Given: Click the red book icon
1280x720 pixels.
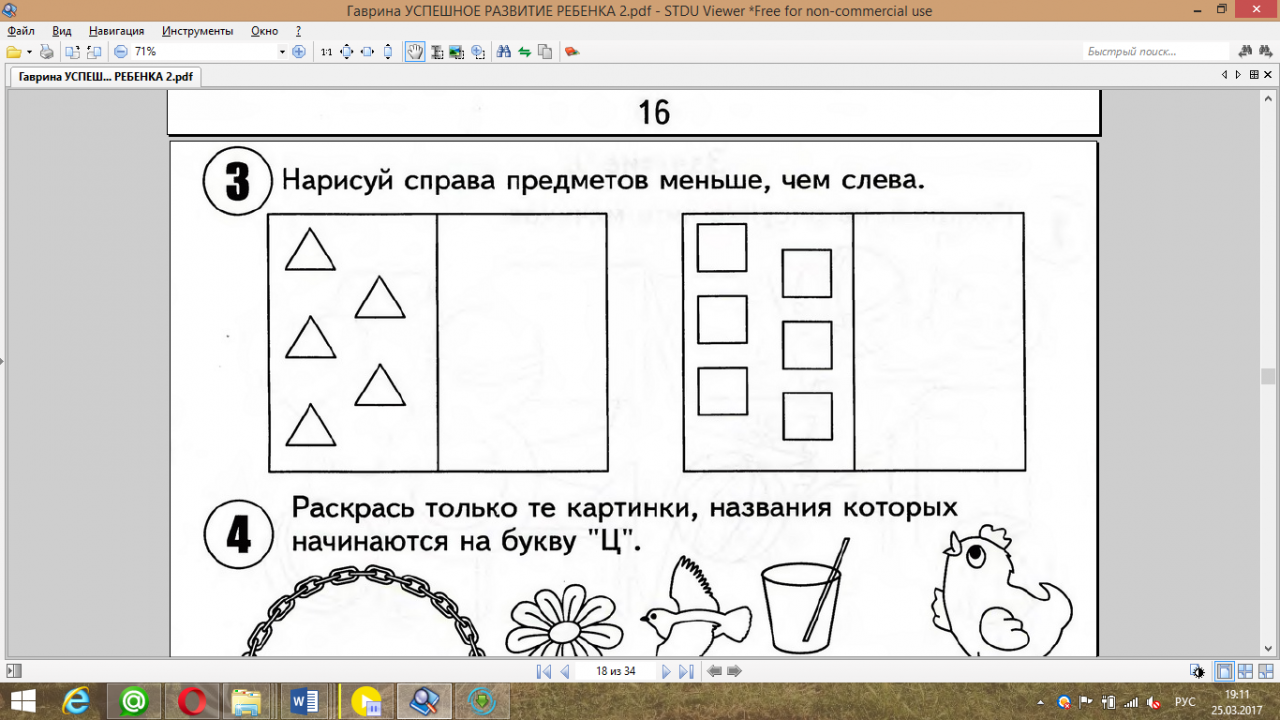Looking at the screenshot, I should pyautogui.click(x=572, y=52).
